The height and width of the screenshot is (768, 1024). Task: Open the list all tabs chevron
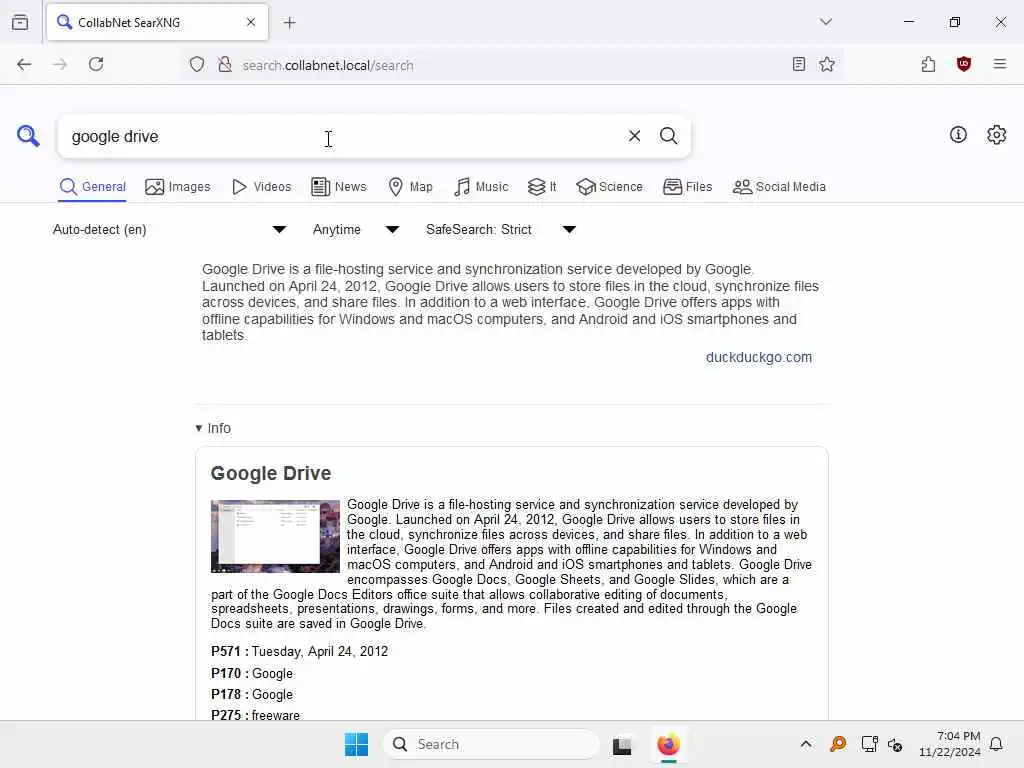[x=826, y=22]
